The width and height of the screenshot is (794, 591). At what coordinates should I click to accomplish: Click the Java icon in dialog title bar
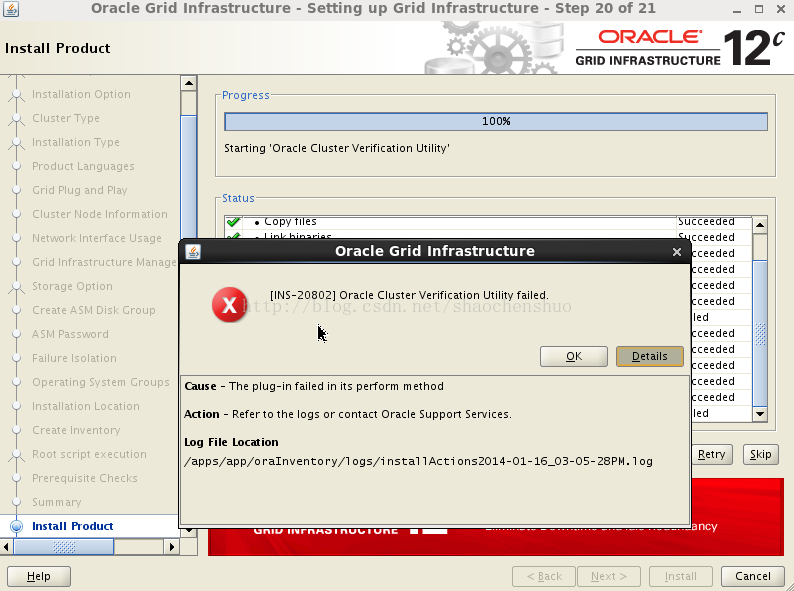pos(192,252)
